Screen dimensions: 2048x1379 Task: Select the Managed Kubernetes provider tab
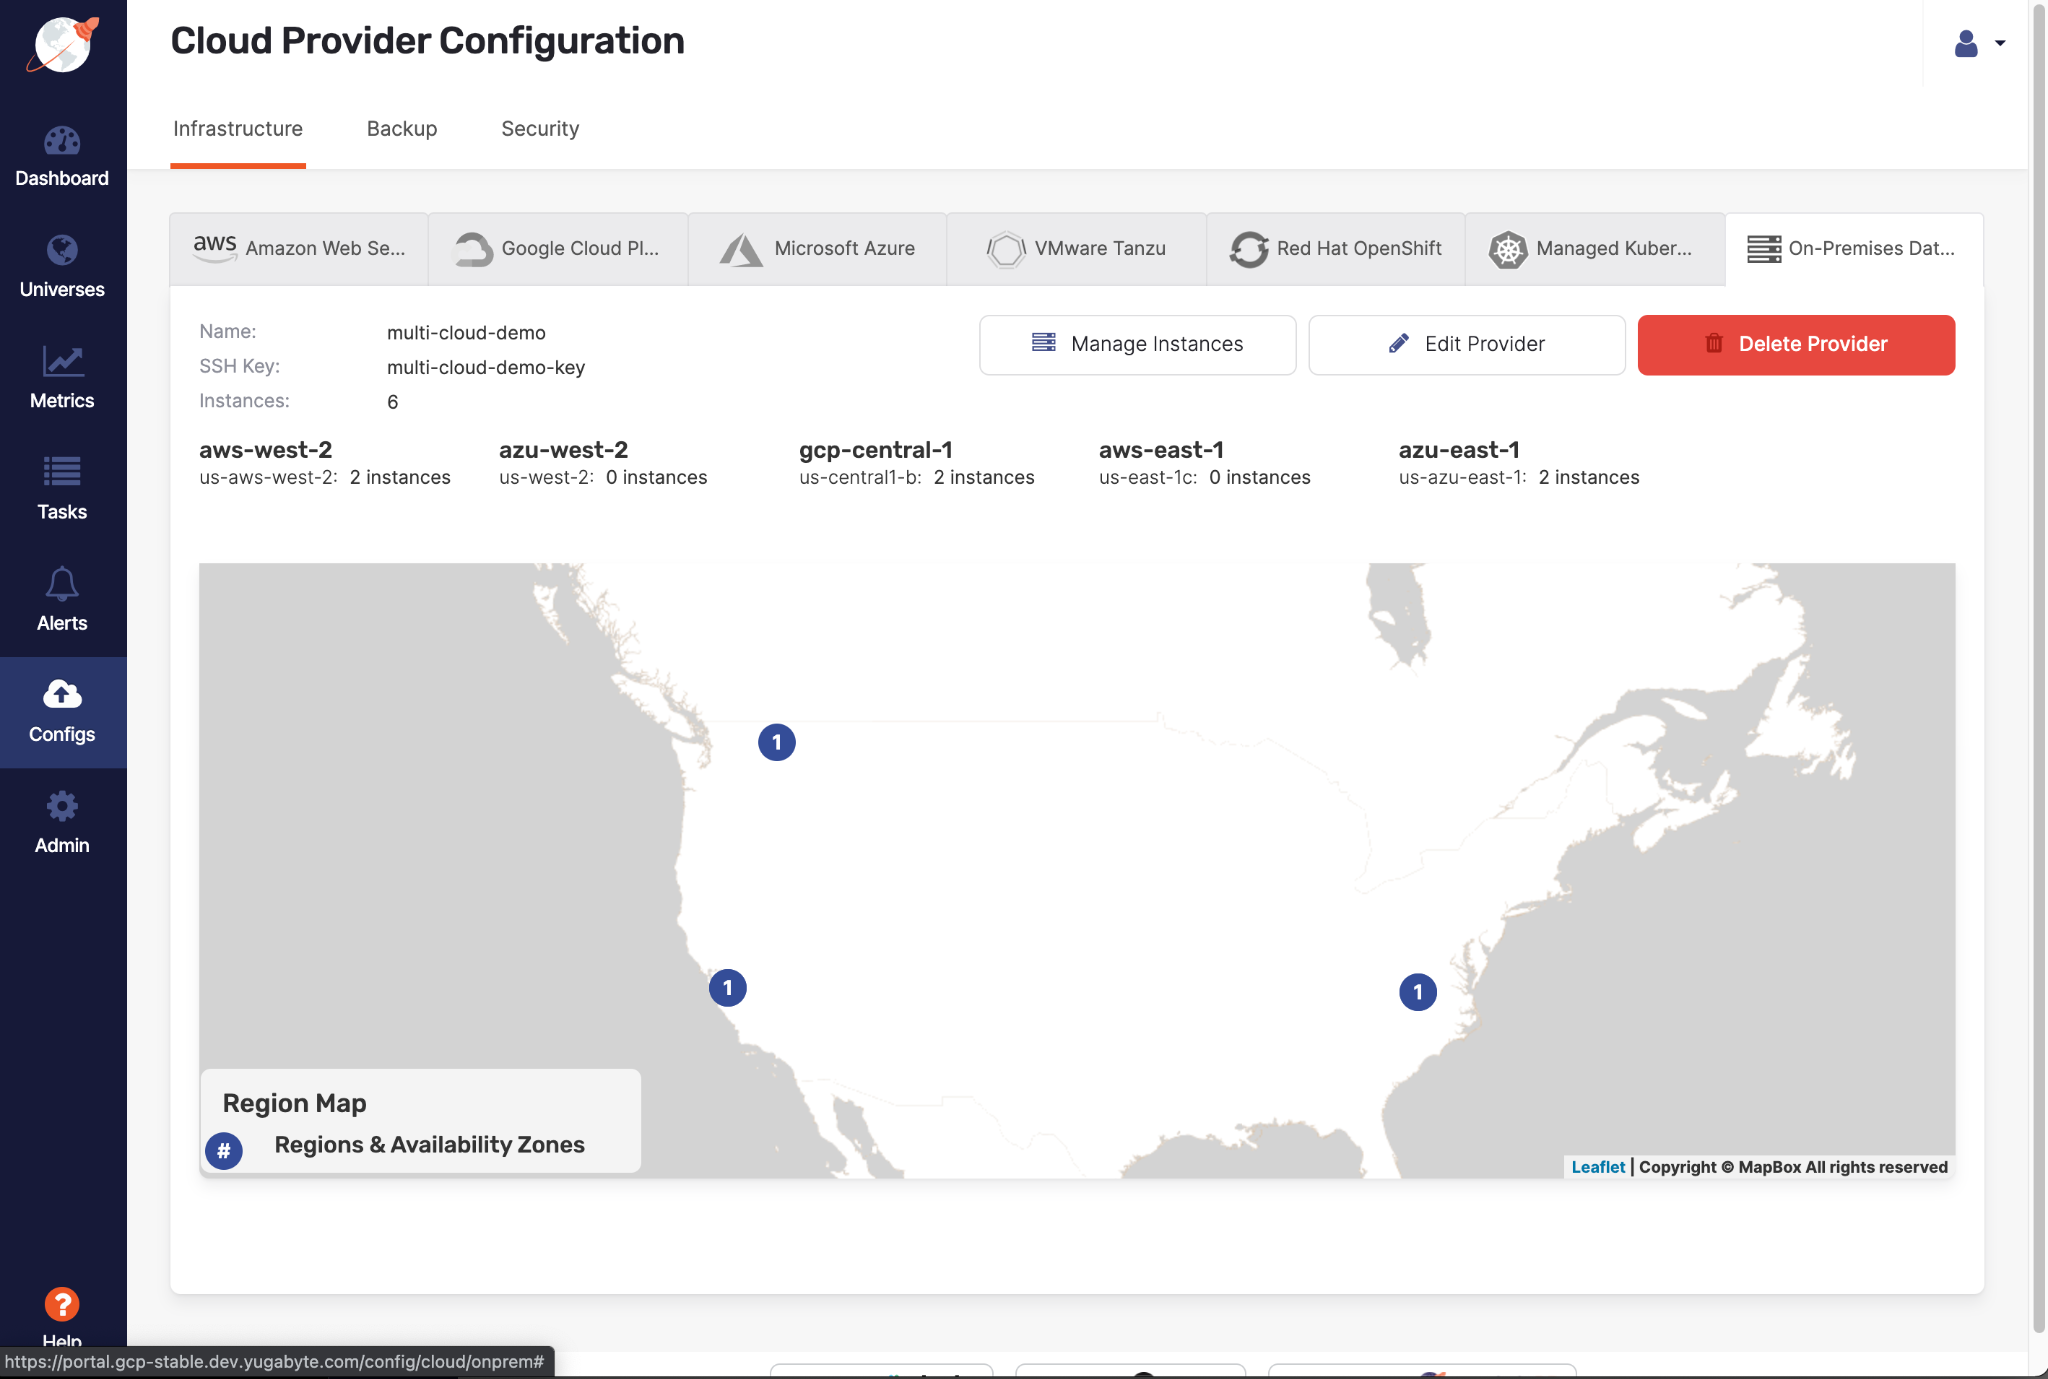[1595, 249]
